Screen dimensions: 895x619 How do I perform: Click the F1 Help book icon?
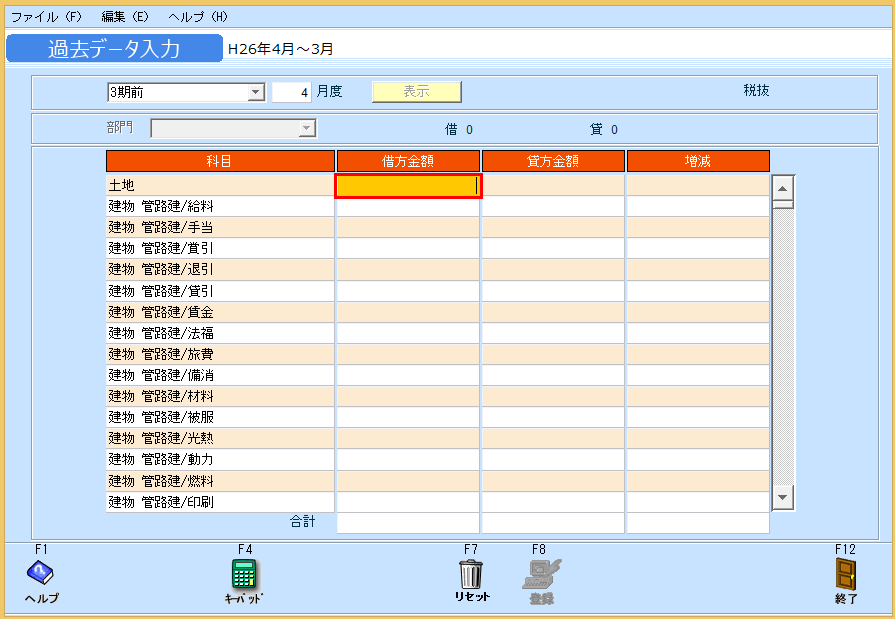click(40, 573)
